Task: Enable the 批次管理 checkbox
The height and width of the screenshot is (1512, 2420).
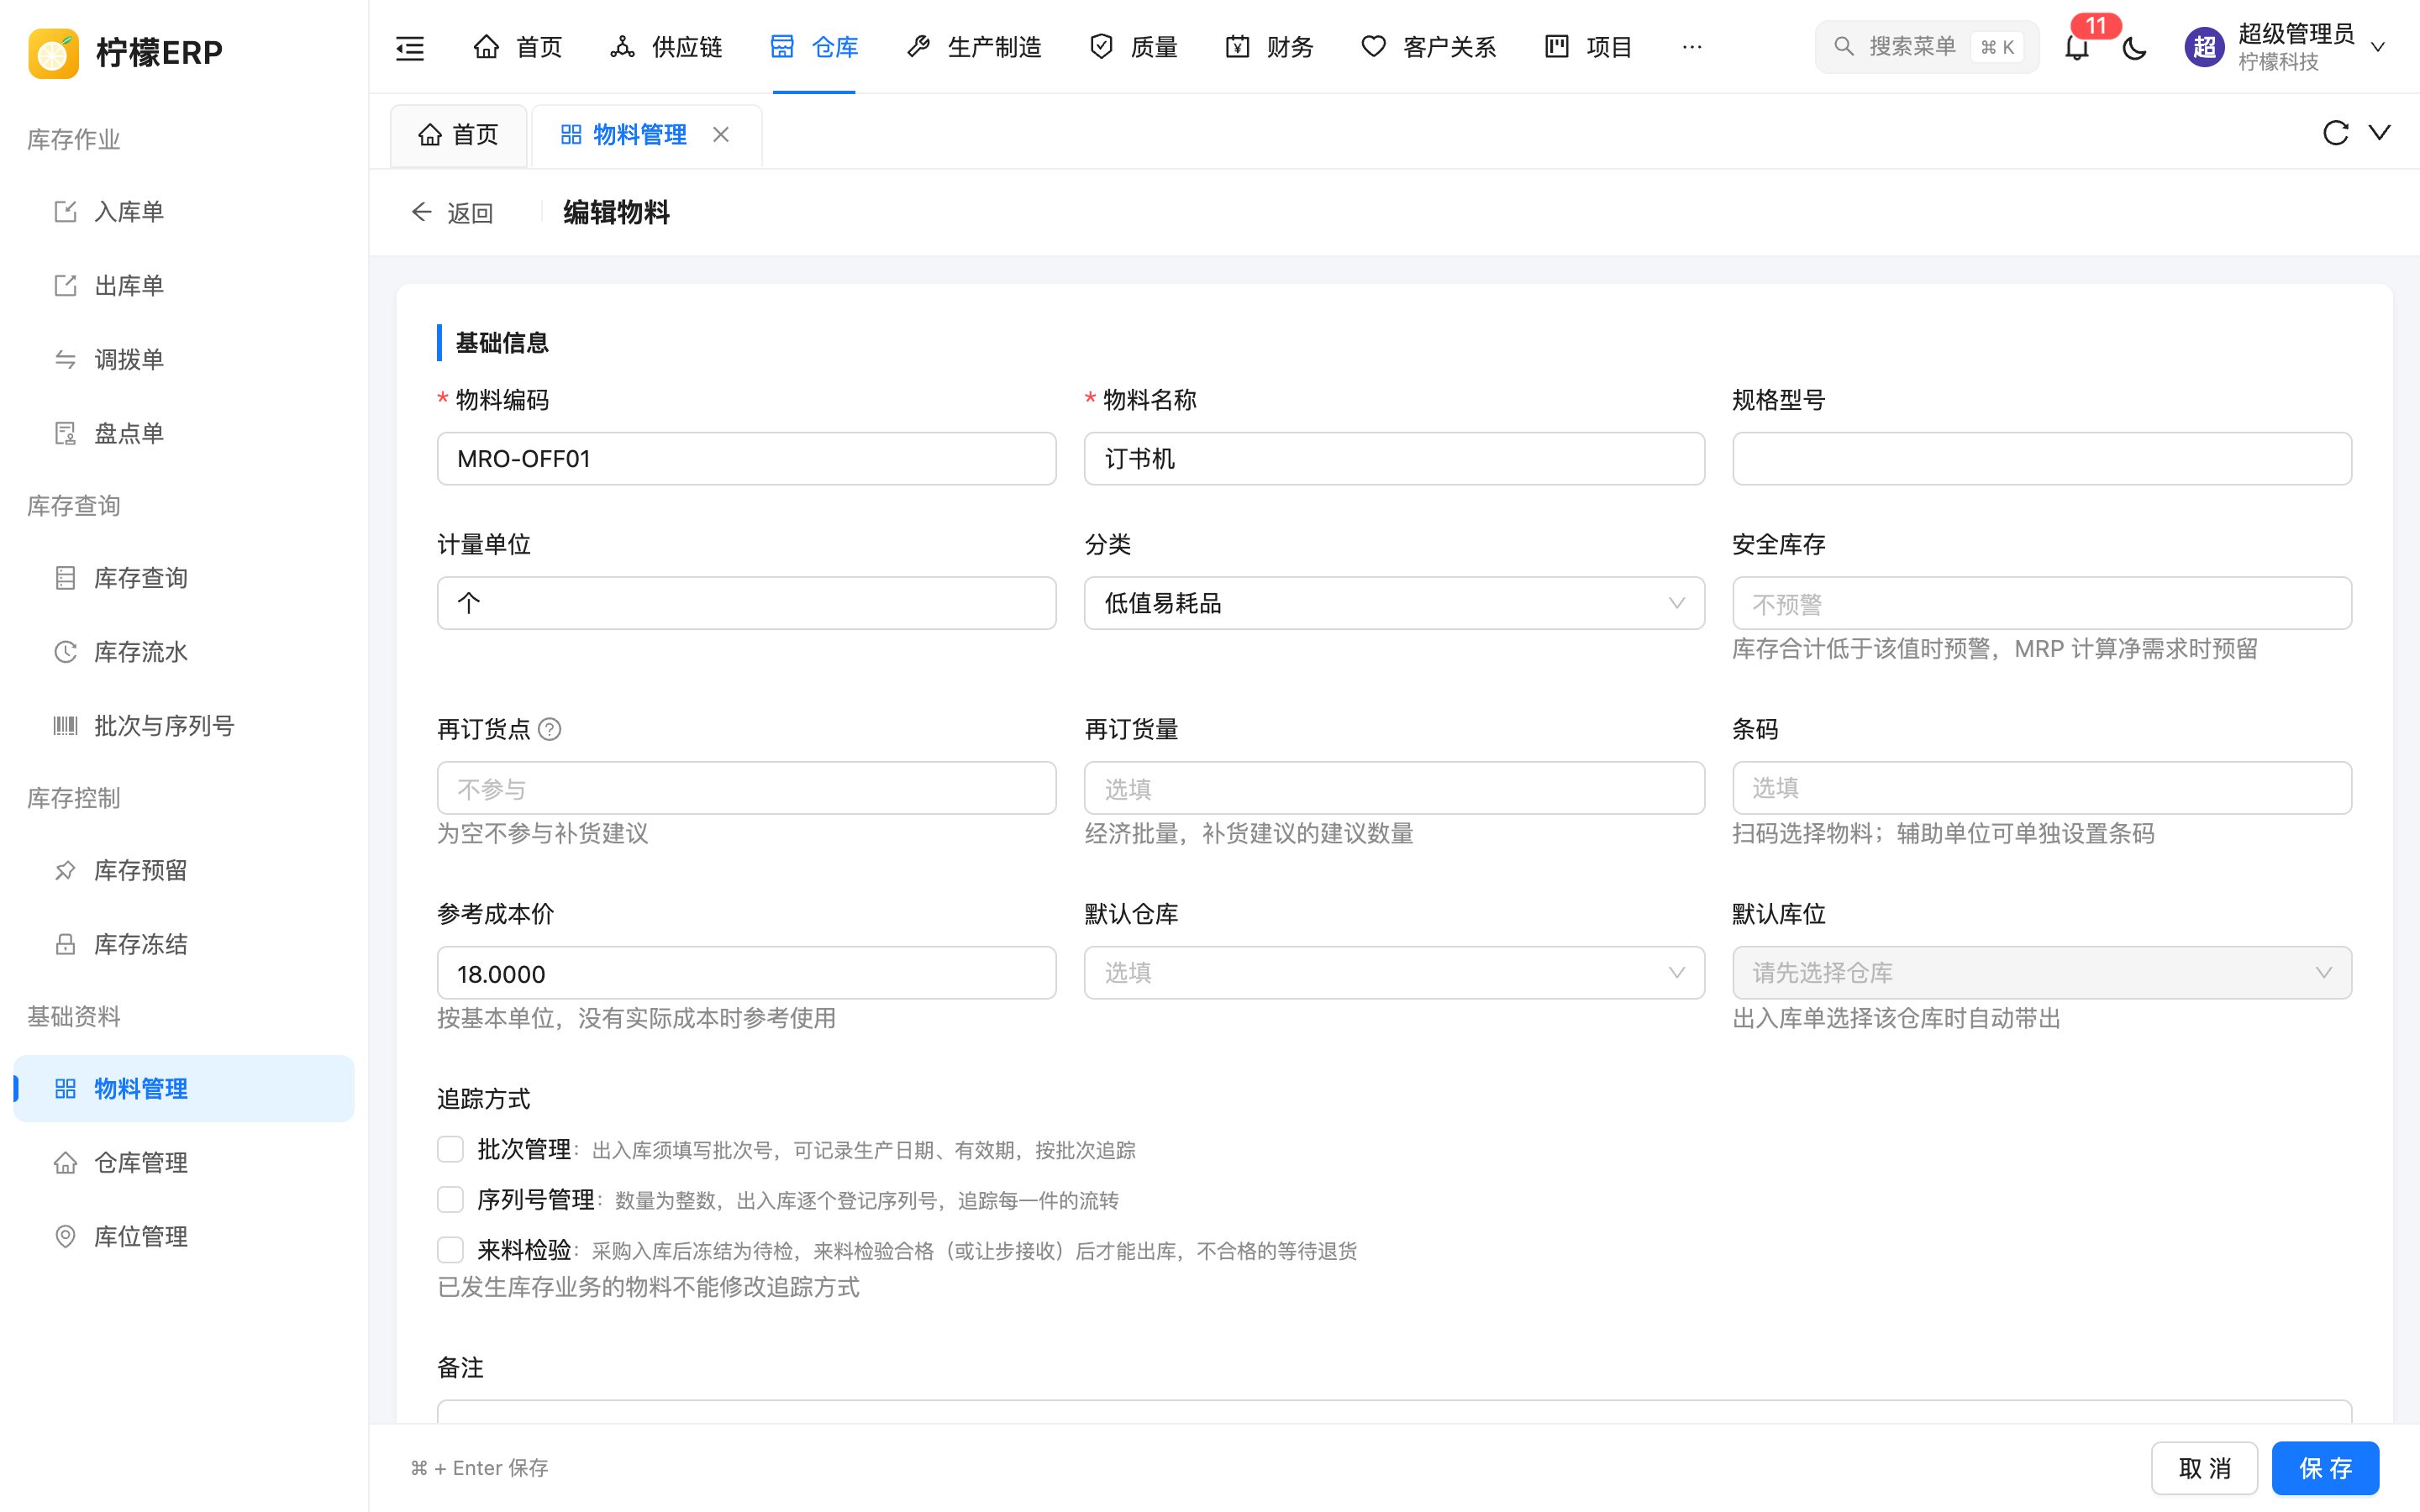Action: [450, 1149]
